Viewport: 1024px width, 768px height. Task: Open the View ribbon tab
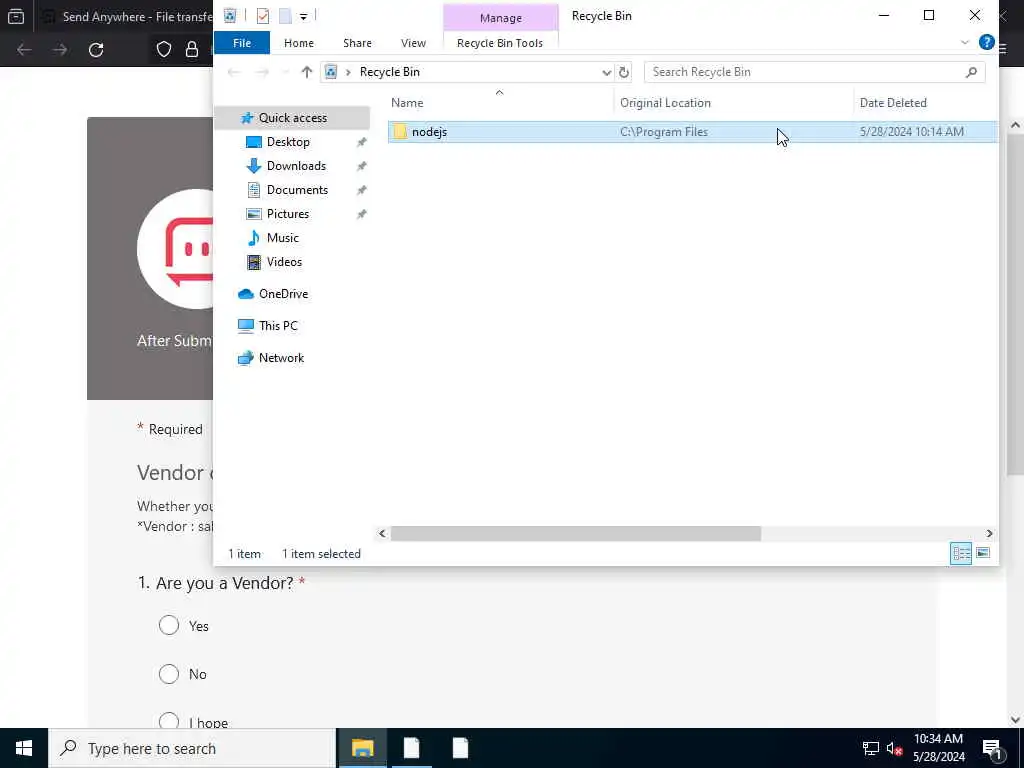(413, 43)
